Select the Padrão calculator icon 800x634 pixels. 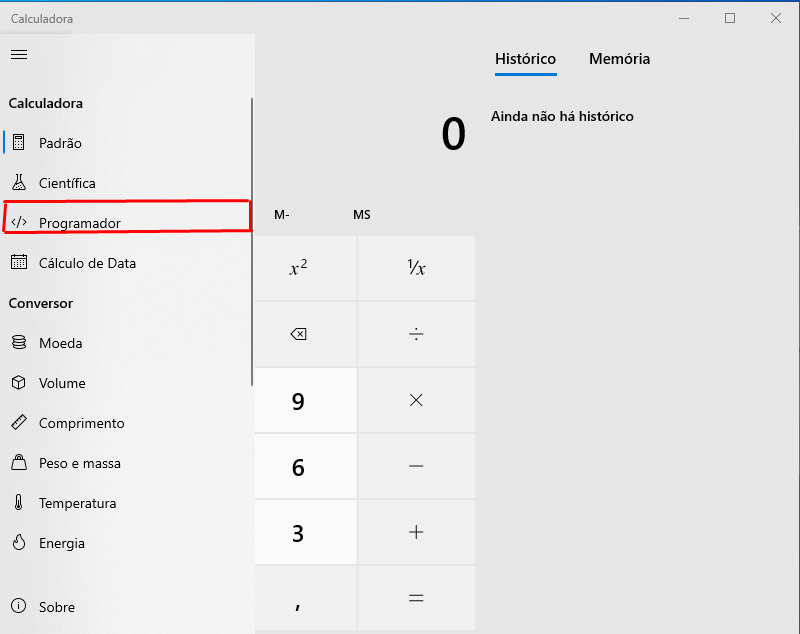19,143
